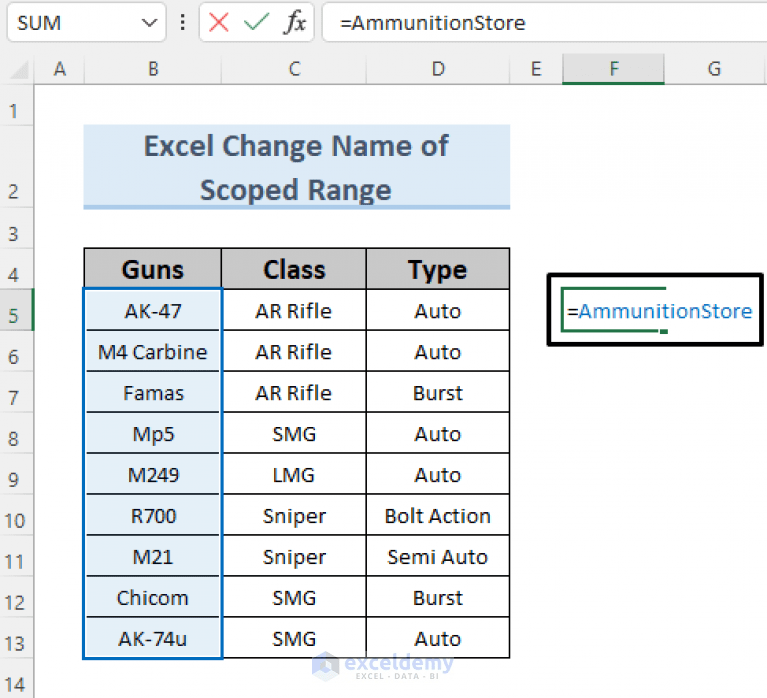The height and width of the screenshot is (698, 767).
Task: Open the Name Box dropdown arrow
Action: point(149,23)
